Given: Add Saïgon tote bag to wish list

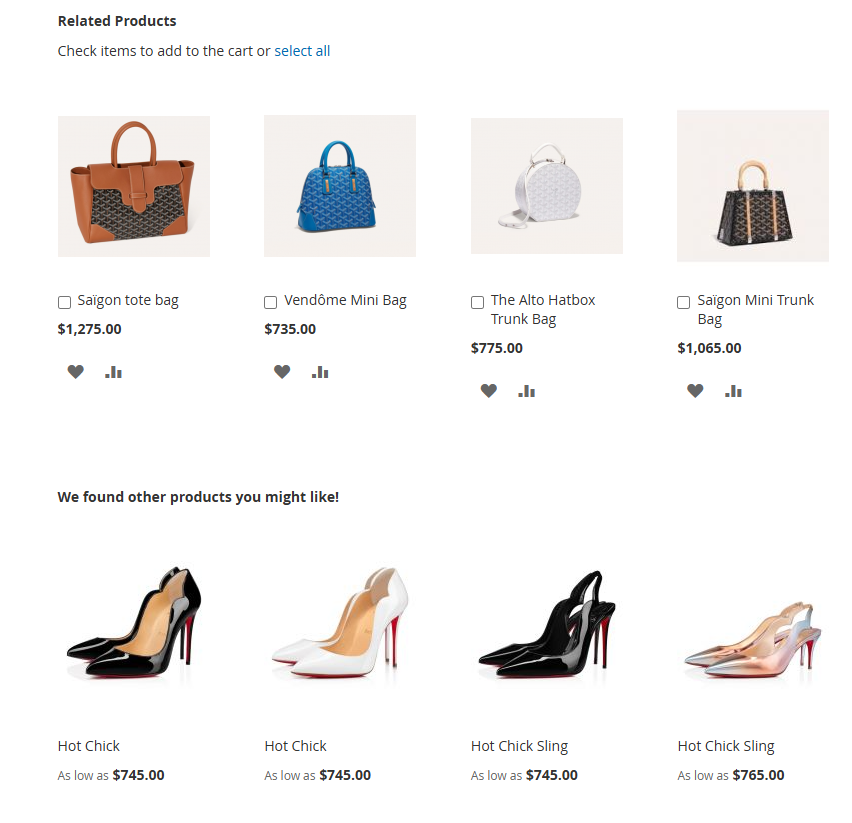Looking at the screenshot, I should coord(76,372).
